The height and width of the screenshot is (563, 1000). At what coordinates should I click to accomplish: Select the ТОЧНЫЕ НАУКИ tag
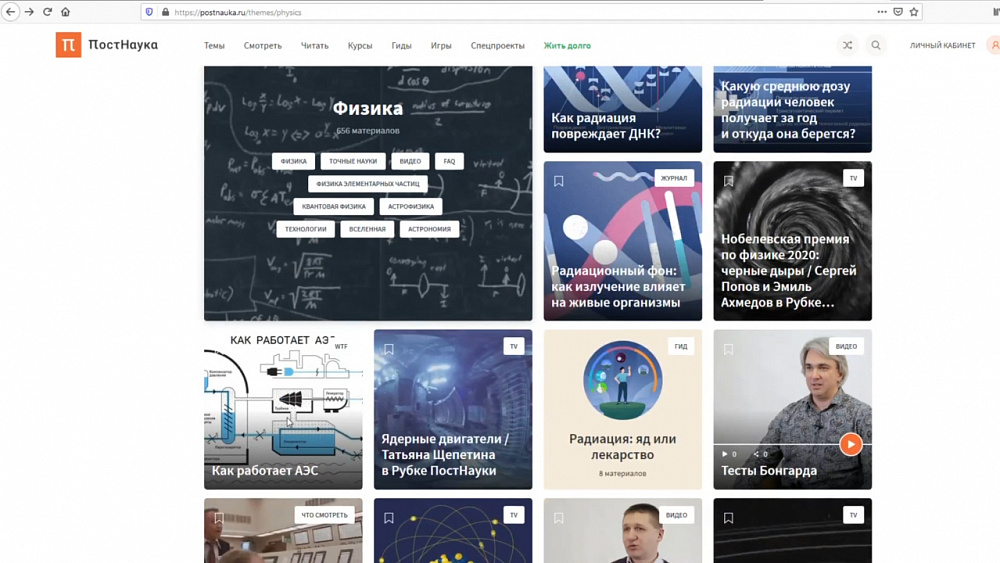click(353, 161)
